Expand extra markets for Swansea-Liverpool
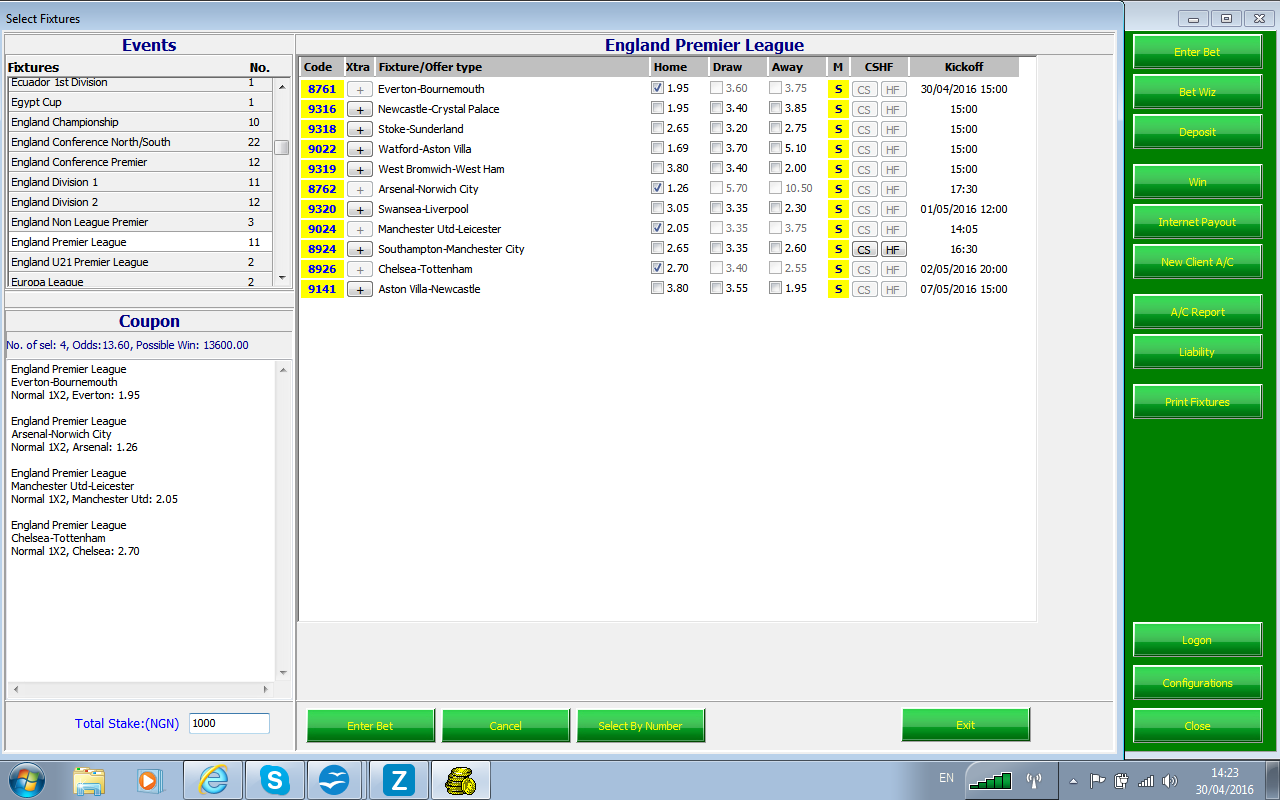 (x=359, y=209)
